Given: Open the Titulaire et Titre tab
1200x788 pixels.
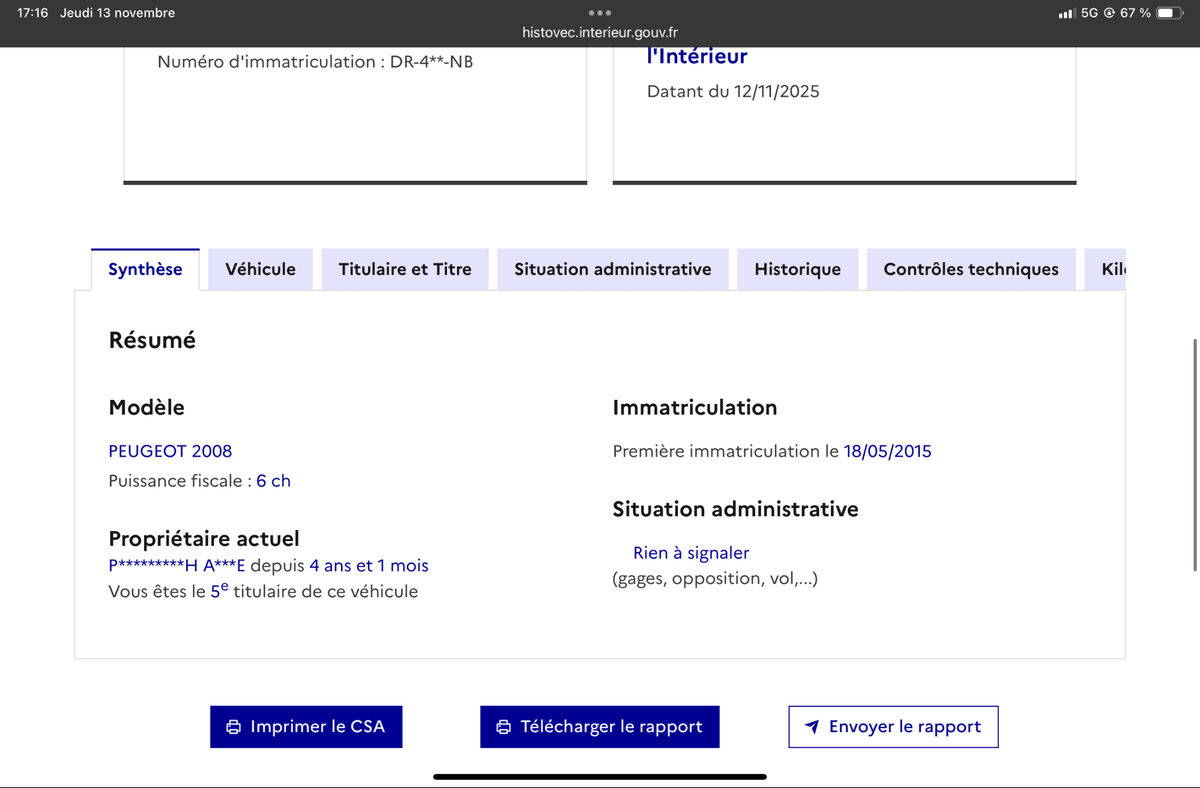Looking at the screenshot, I should [405, 269].
